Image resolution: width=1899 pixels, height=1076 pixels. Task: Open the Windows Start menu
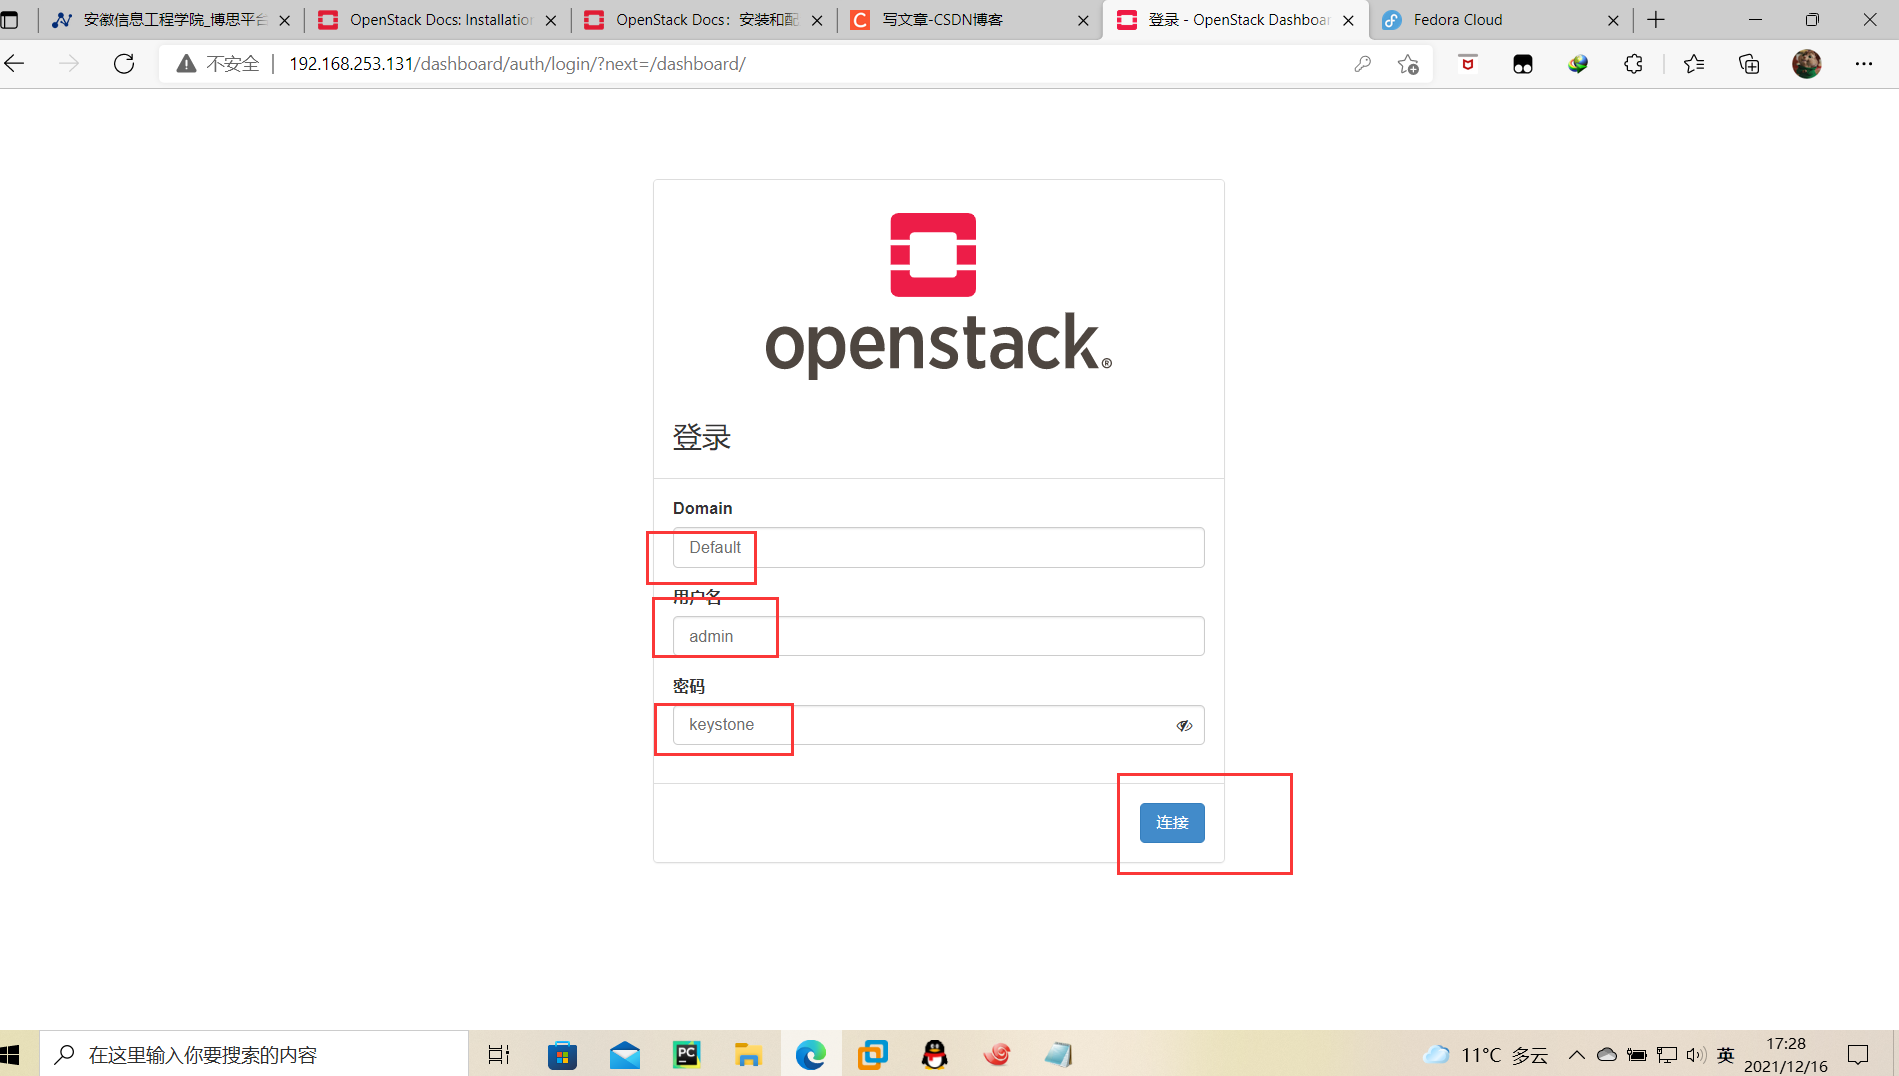click(x=12, y=1054)
